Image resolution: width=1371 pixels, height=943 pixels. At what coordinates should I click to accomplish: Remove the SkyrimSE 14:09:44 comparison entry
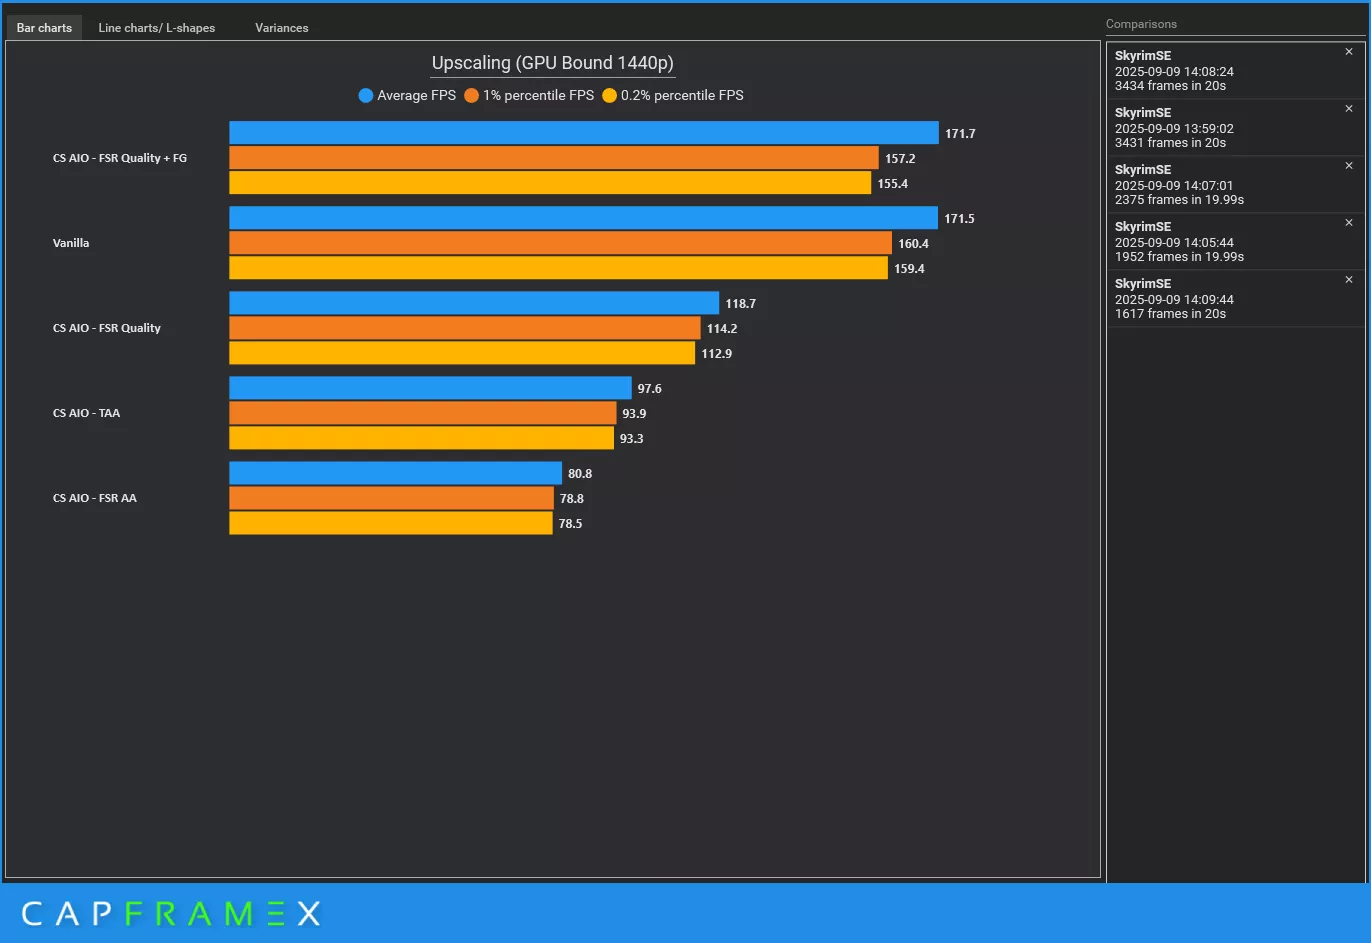(1348, 280)
